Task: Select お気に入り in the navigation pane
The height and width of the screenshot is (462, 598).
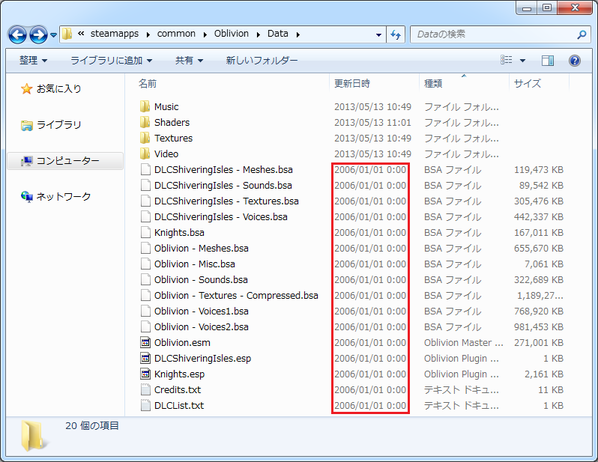Action: 59,89
